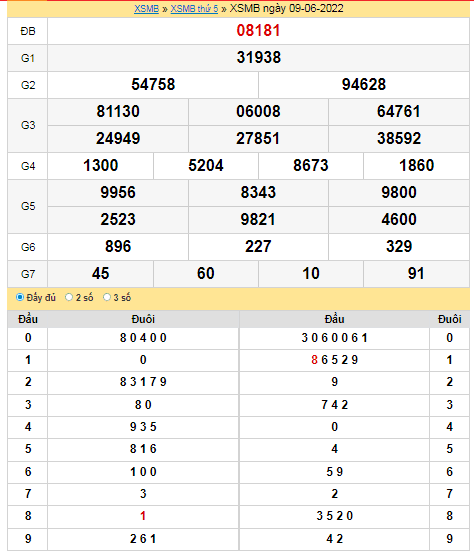Open the XSMB thứ 5 link
Screen dimensions: 474x557
[x=194, y=9]
